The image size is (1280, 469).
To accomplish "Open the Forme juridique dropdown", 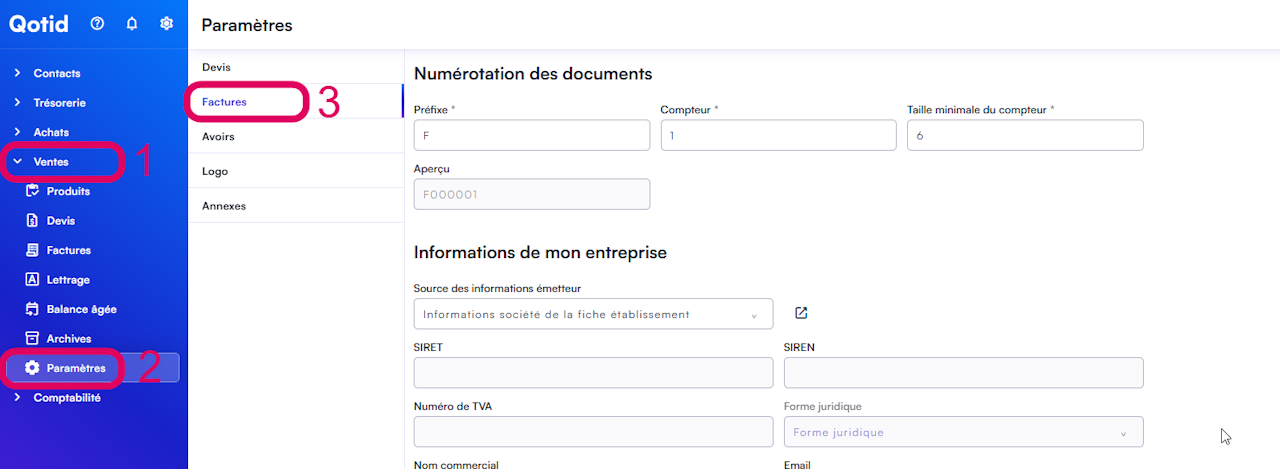I will point(963,432).
